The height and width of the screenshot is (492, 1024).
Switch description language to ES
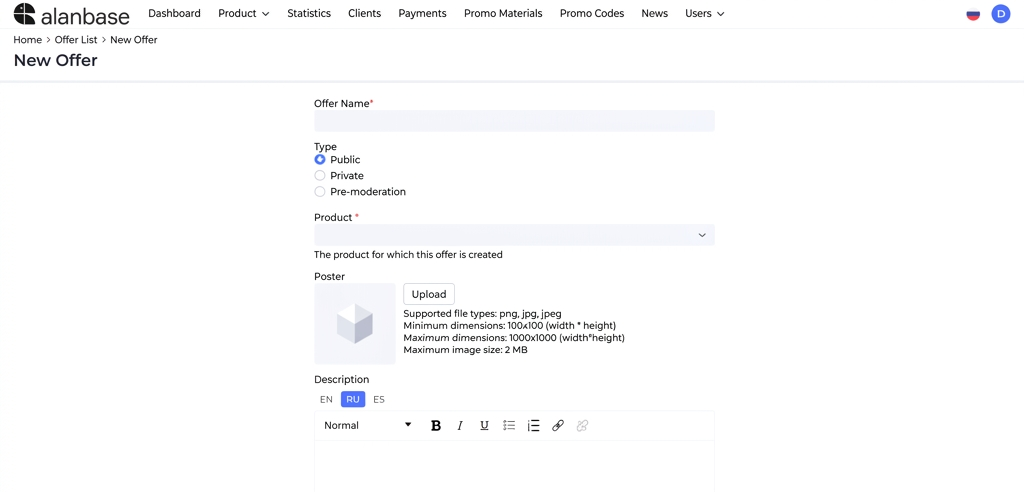(379, 399)
